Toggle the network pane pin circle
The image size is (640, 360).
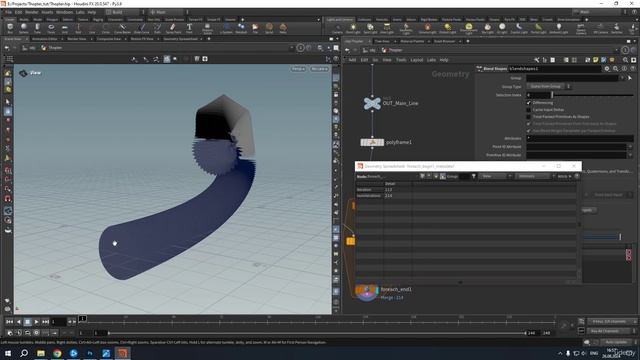(625, 50)
